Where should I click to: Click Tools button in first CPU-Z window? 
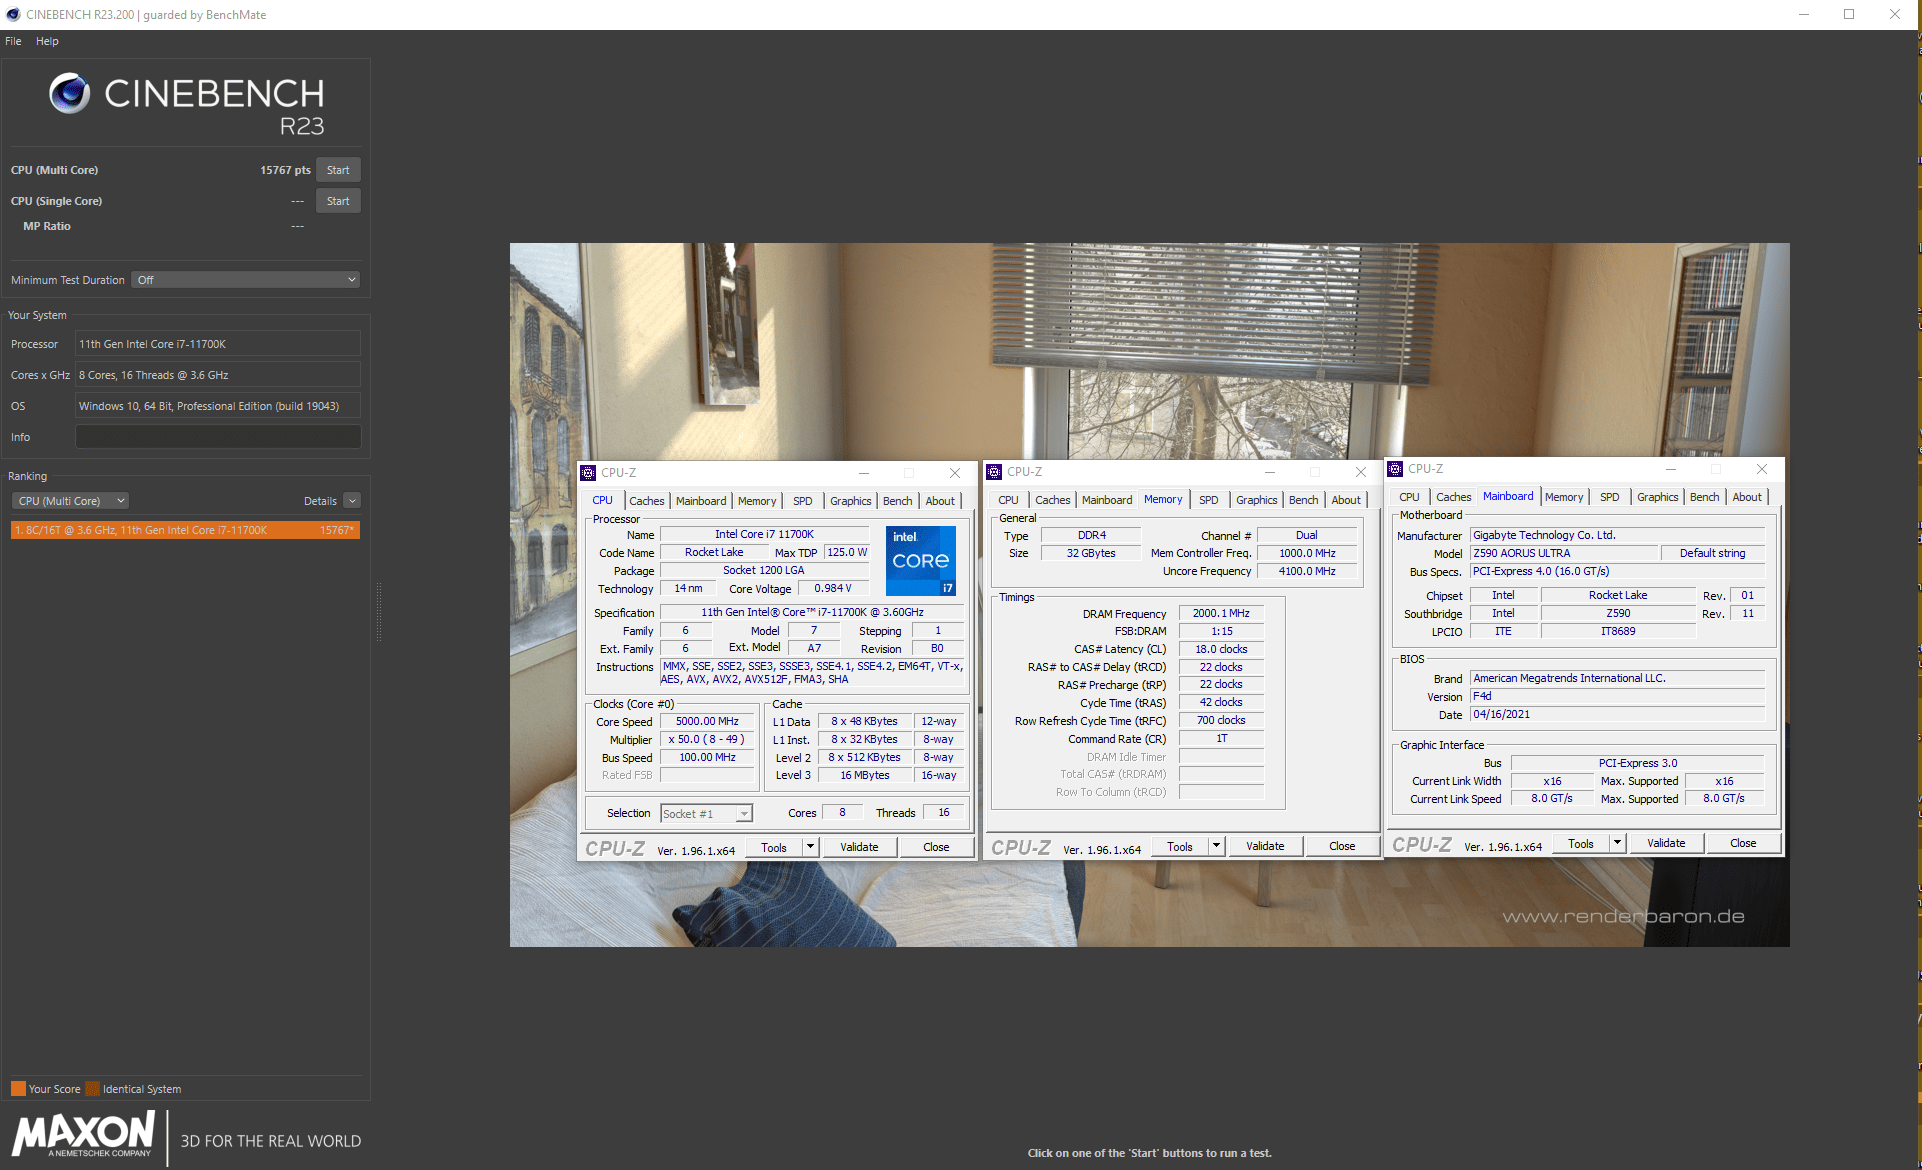(x=774, y=847)
